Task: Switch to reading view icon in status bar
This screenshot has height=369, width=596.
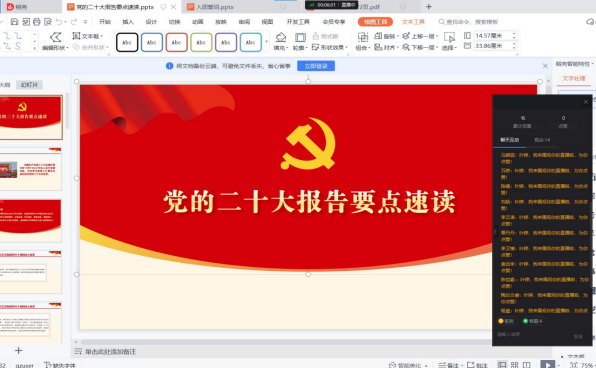Action: point(526,365)
